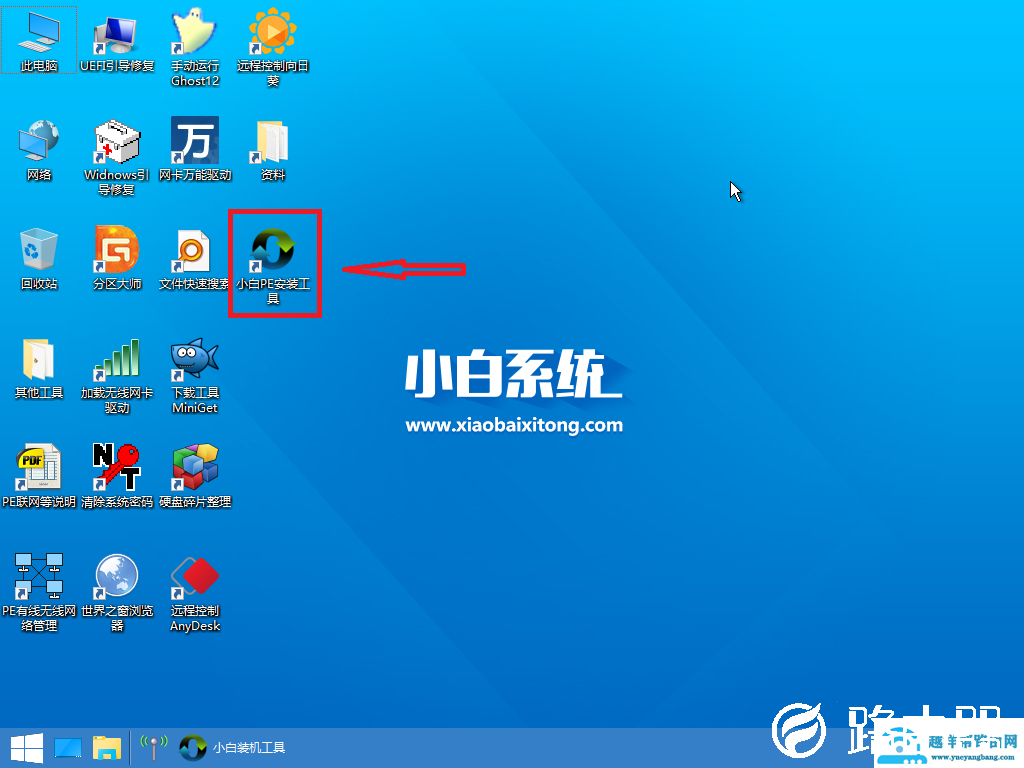The width and height of the screenshot is (1024, 768).
Task: Launch 分区大师 partition tool
Action: coord(117,257)
